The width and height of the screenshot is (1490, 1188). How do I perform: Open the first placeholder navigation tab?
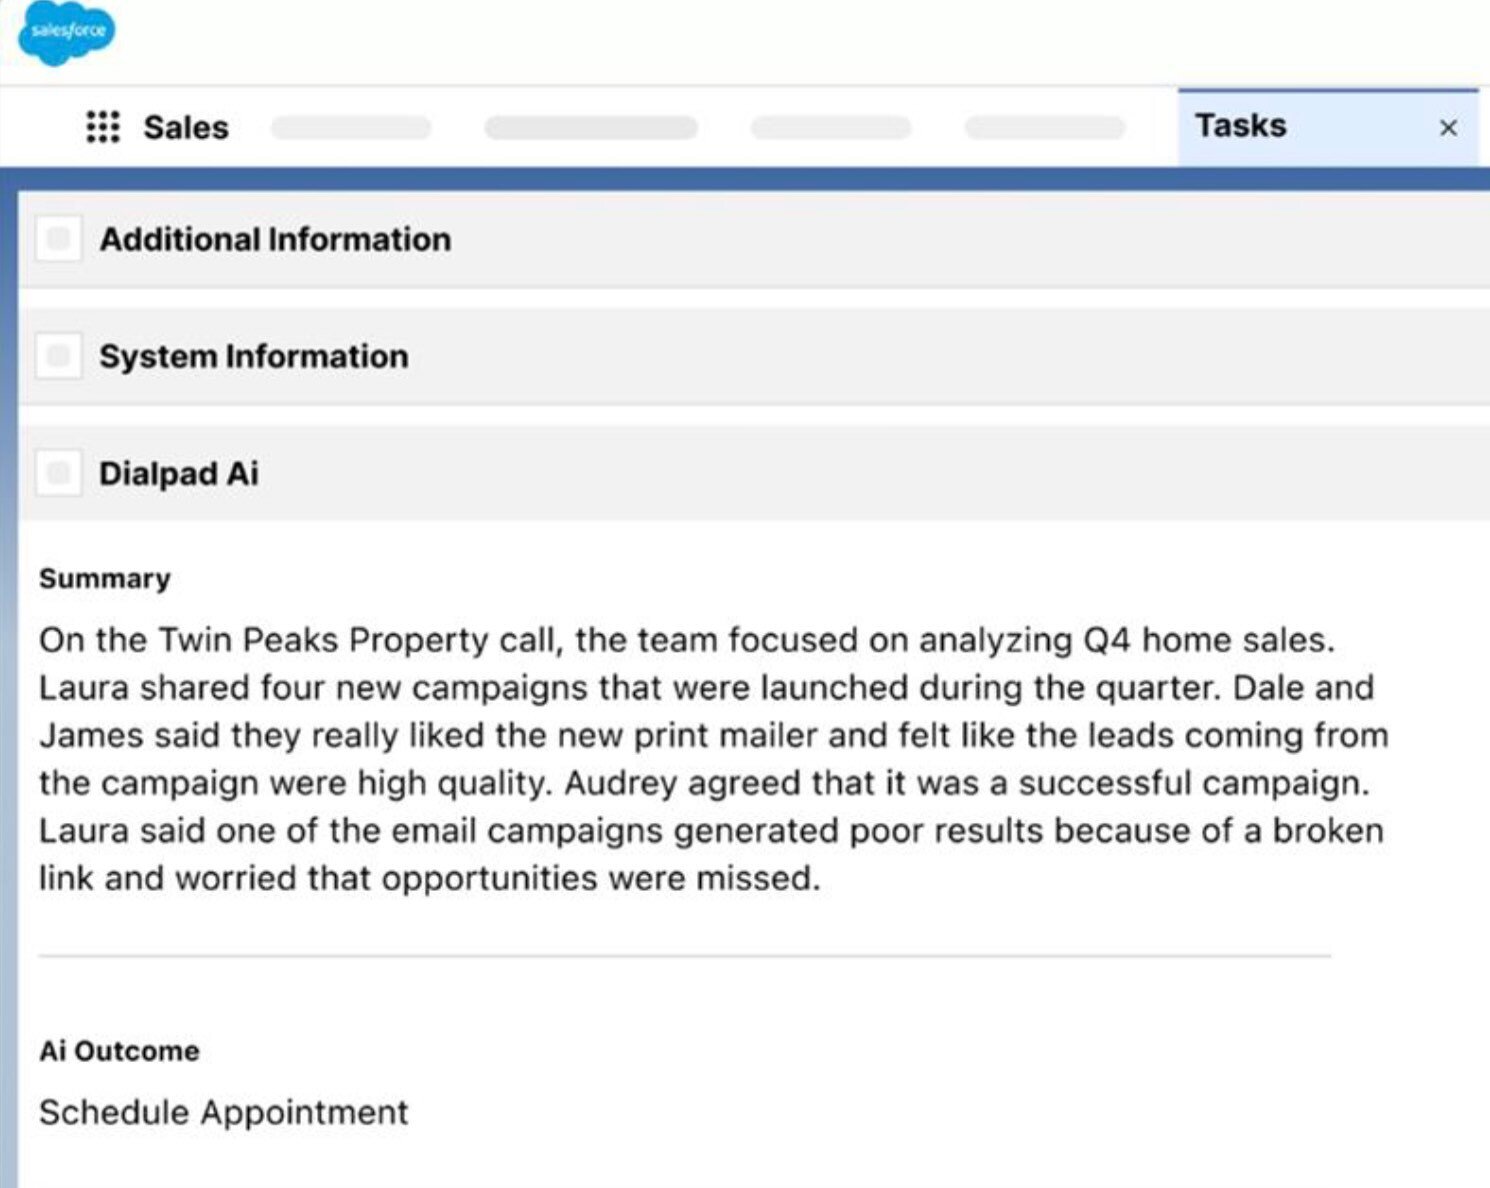click(351, 128)
